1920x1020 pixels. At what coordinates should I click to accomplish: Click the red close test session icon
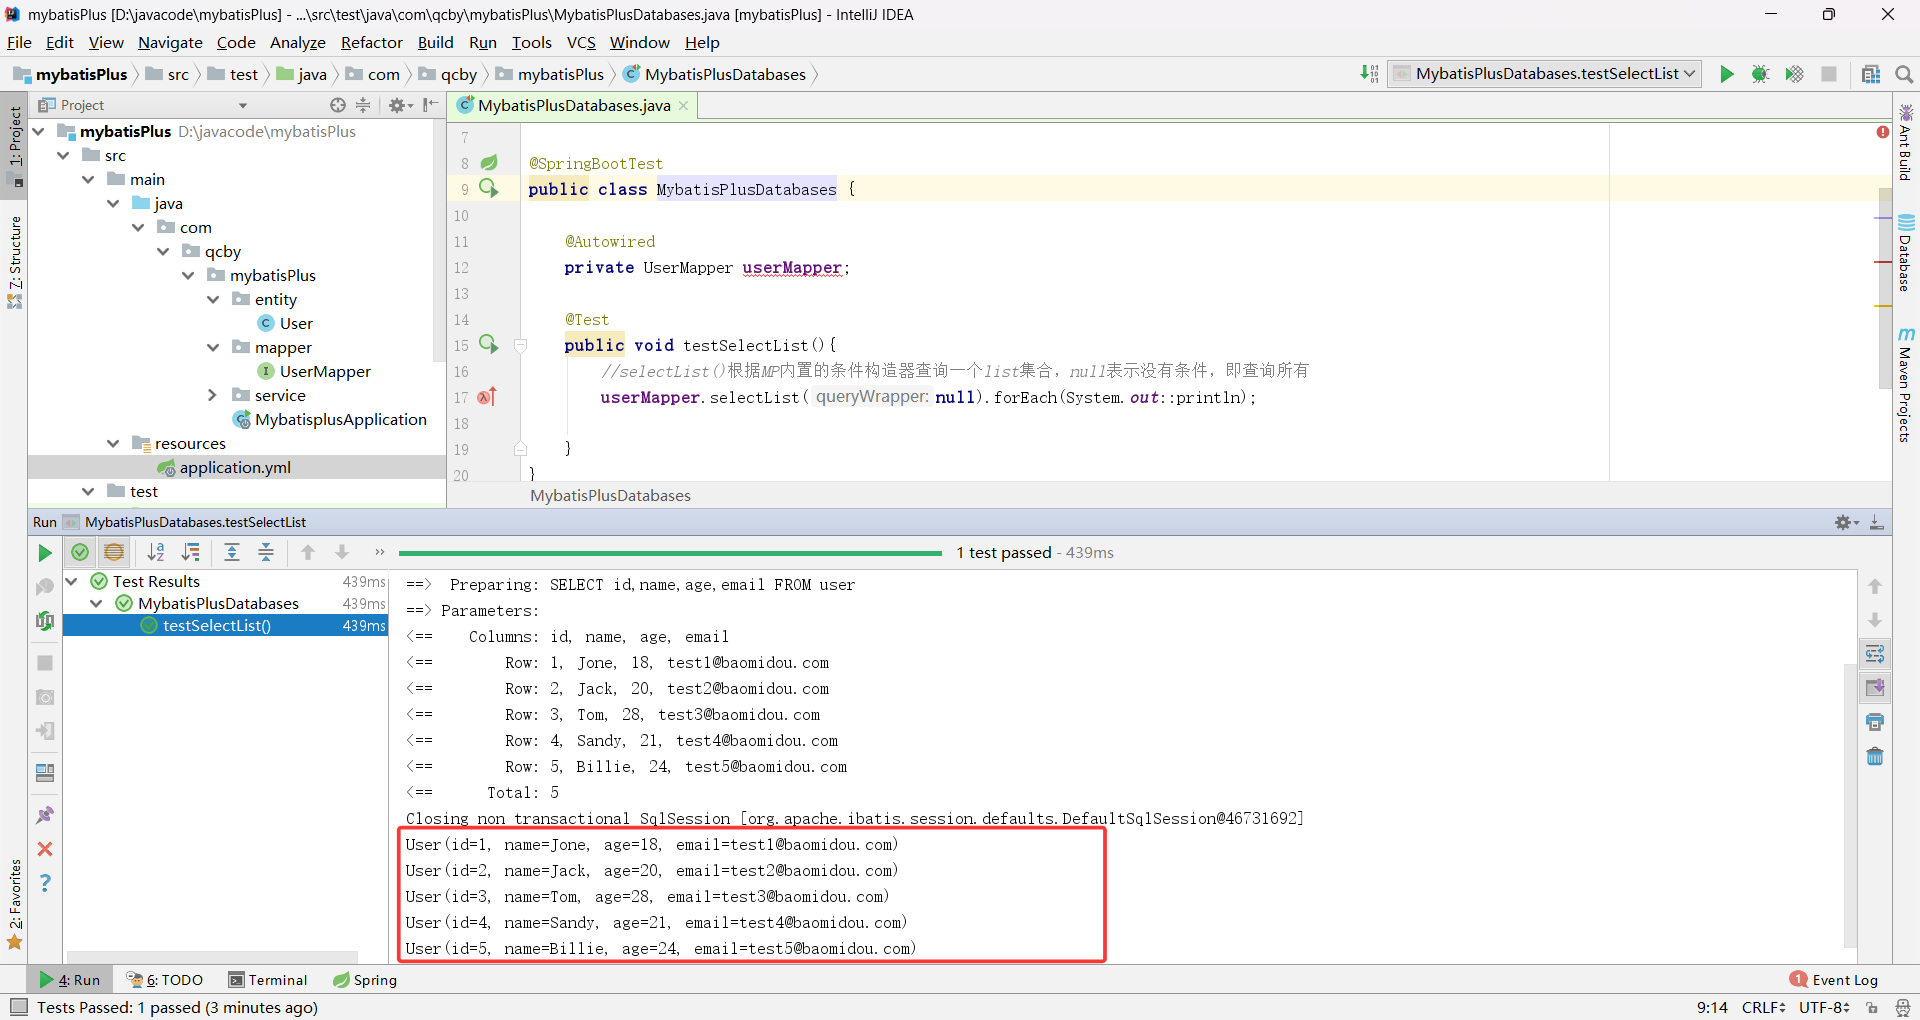(44, 849)
